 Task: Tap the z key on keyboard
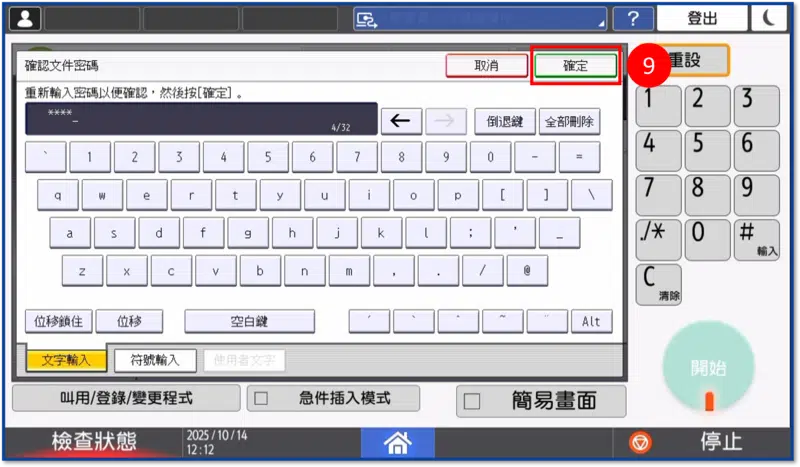pos(82,271)
